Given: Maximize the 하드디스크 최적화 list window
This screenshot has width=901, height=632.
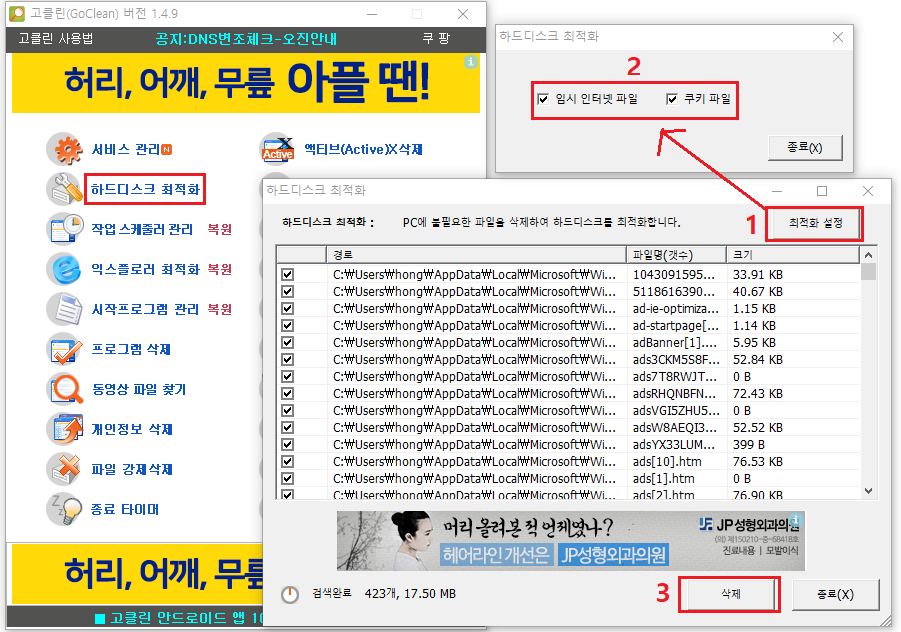Looking at the screenshot, I should point(822,191).
